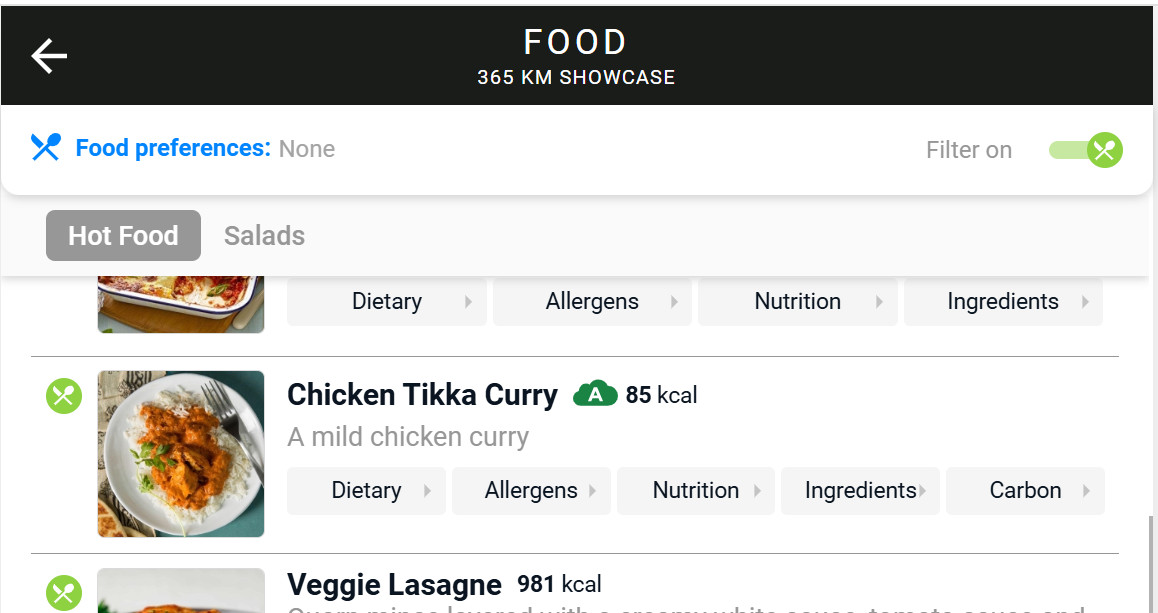This screenshot has width=1158, height=613.
Task: Expand Allergens for Chicken Tikka Curry
Action: (531, 490)
